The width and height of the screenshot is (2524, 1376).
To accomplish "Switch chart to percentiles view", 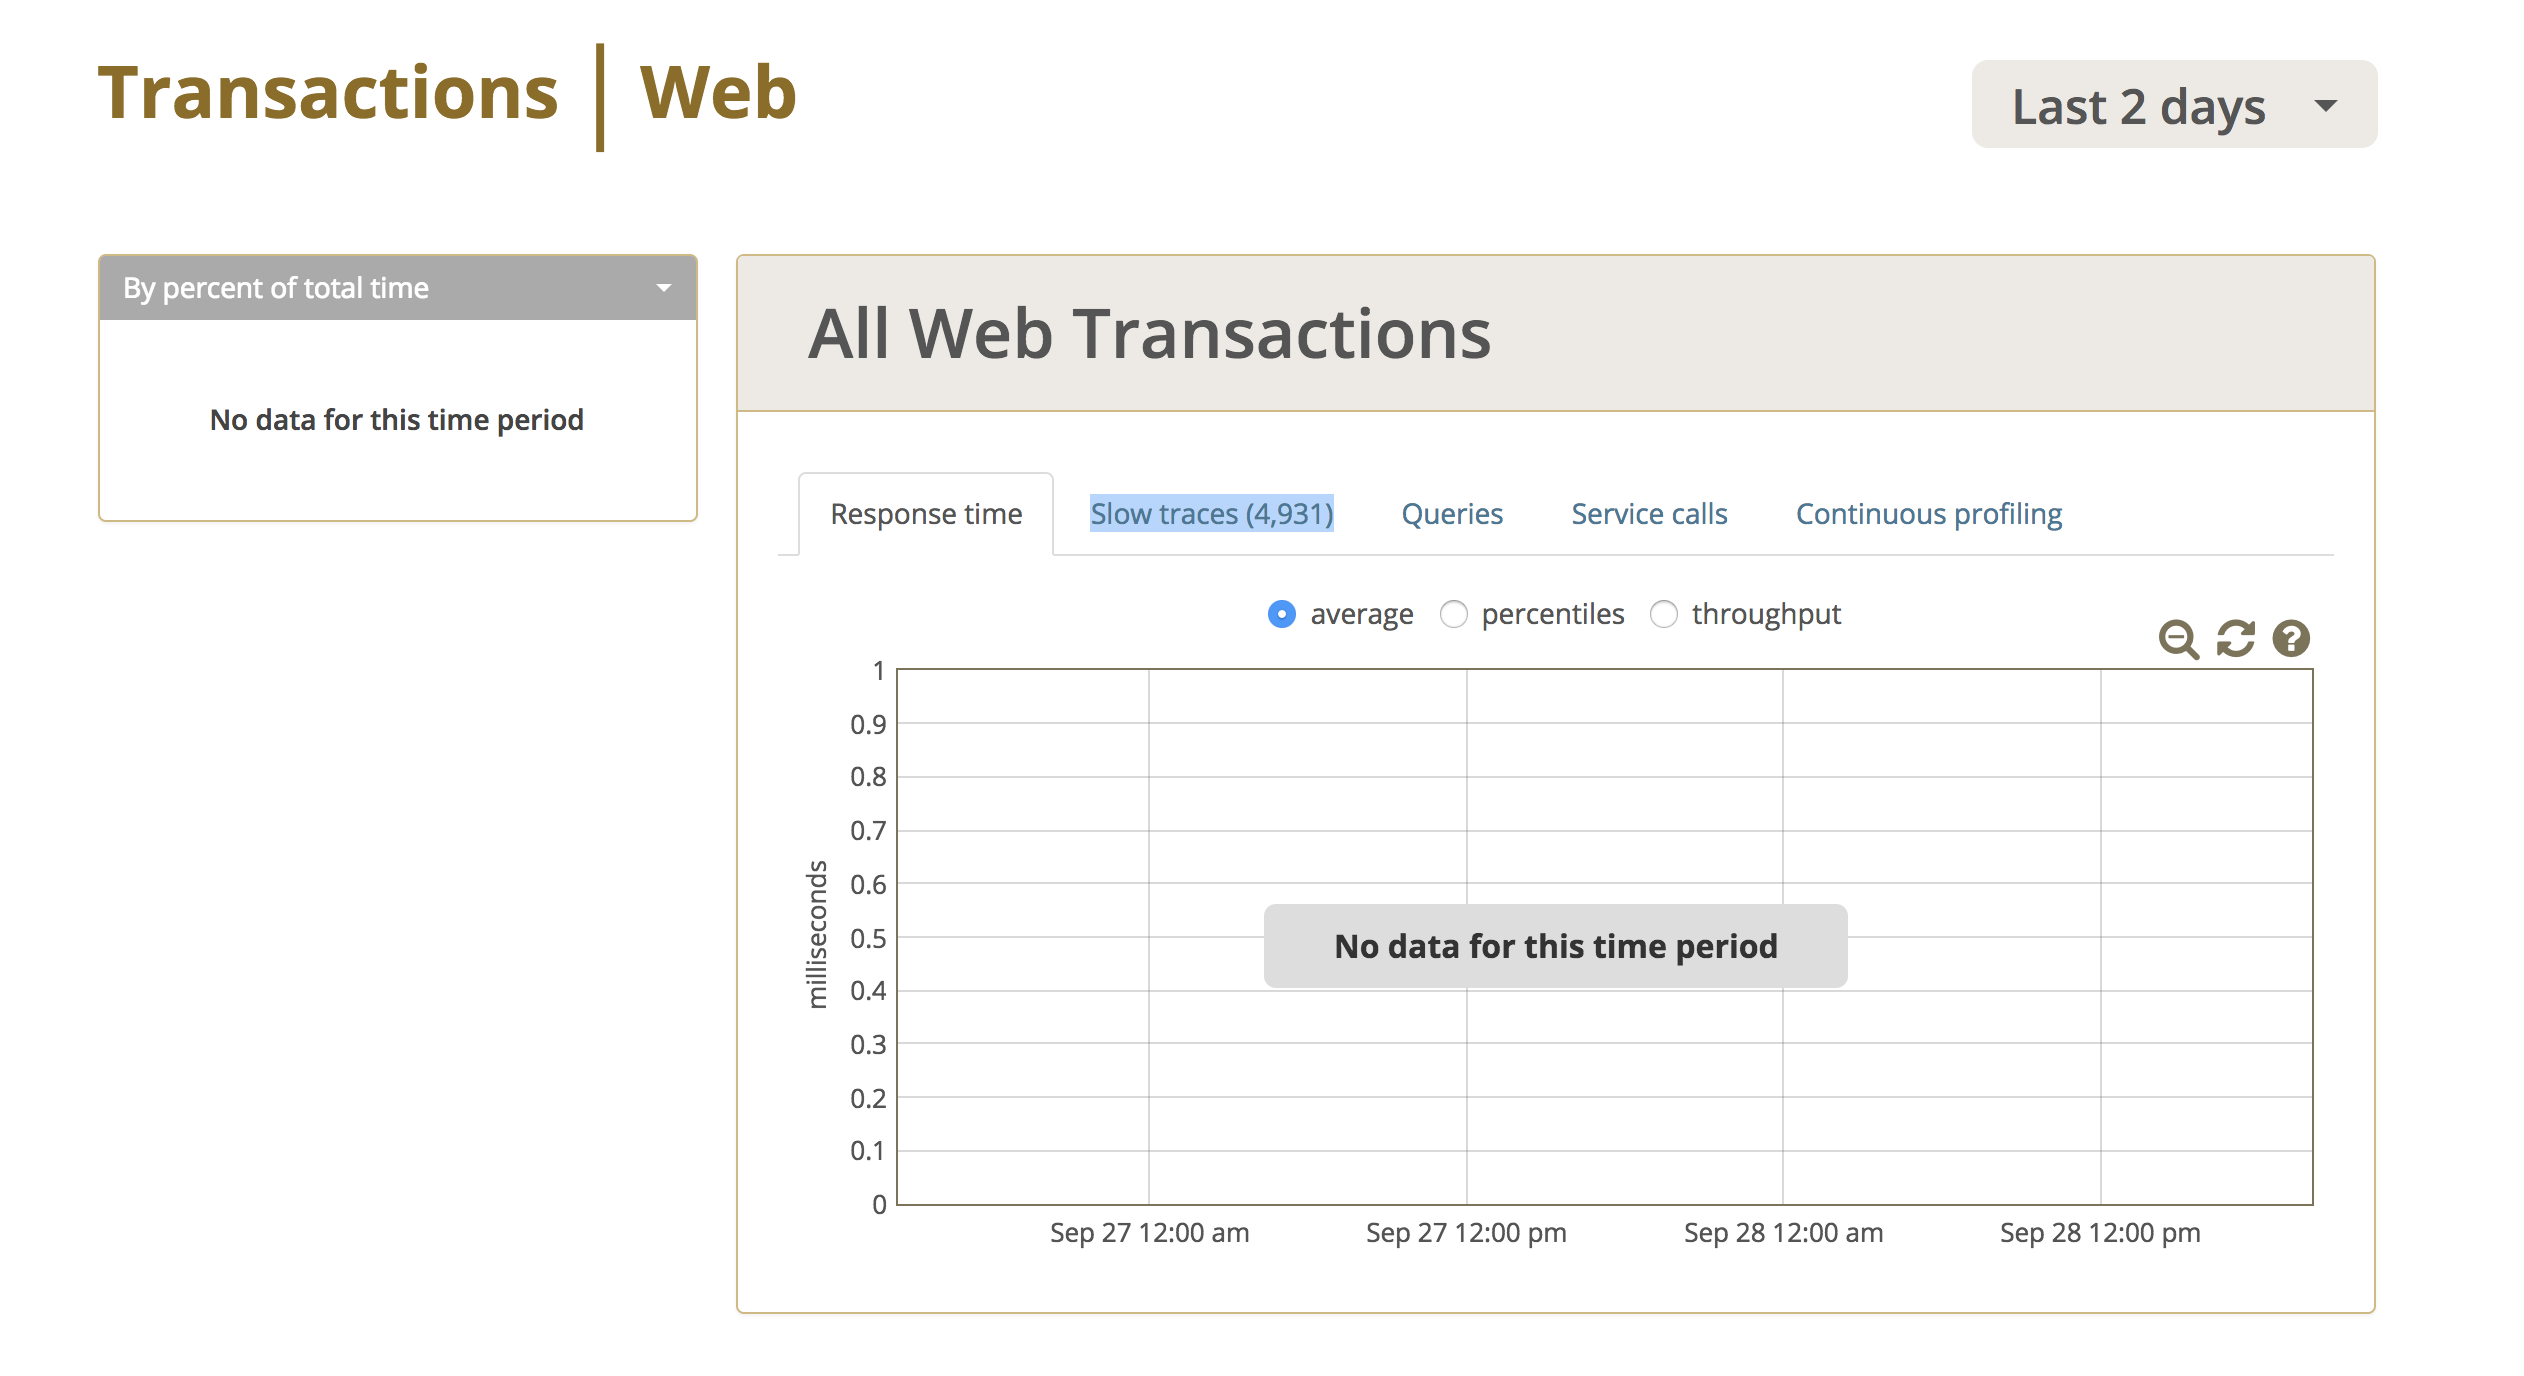I will [1455, 614].
